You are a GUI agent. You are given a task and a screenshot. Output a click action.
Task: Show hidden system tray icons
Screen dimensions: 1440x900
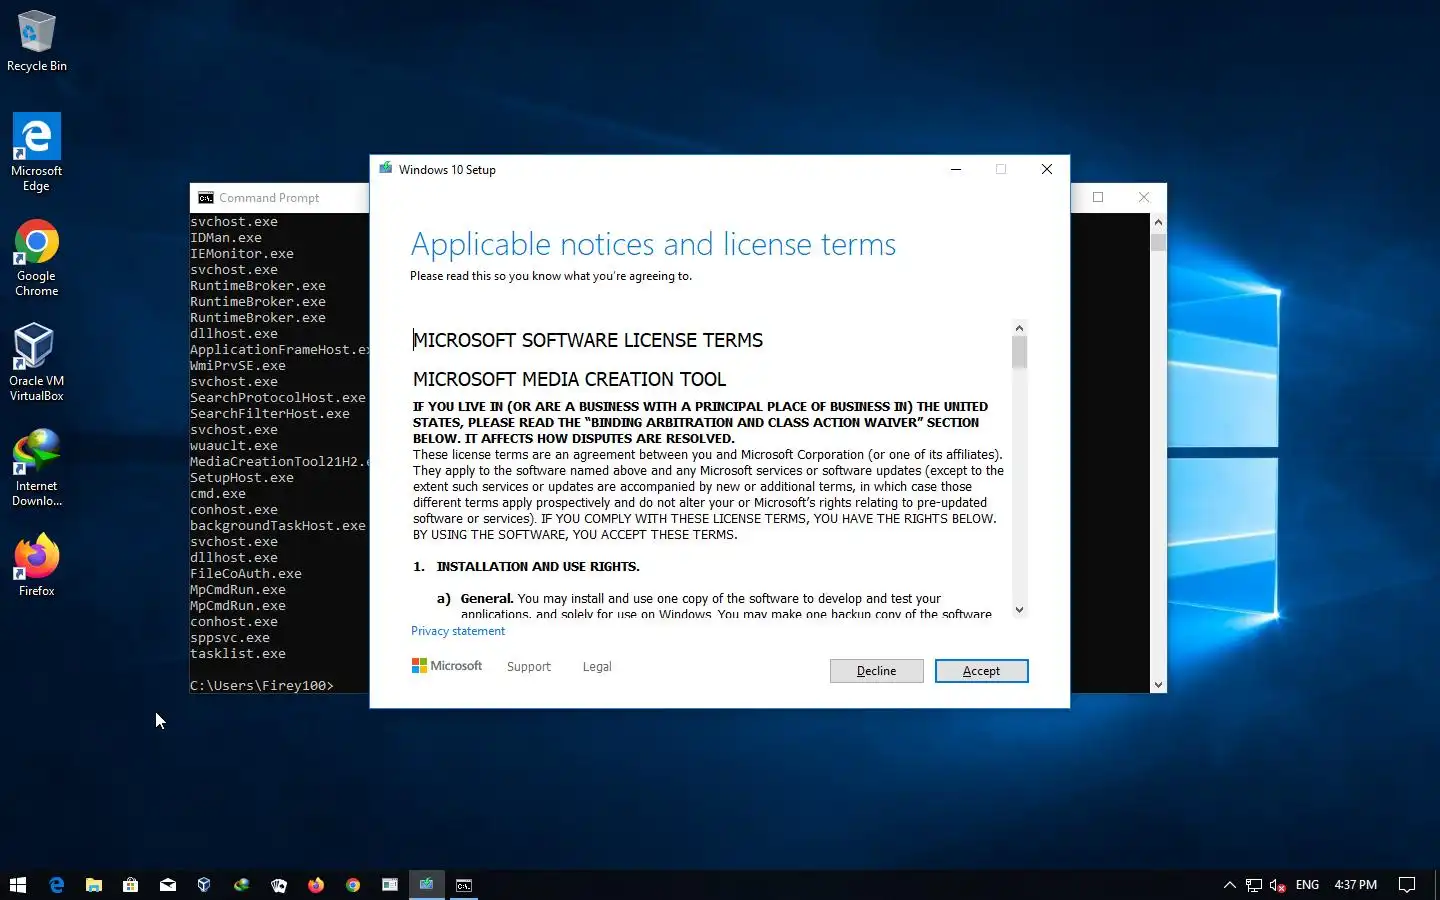(1230, 885)
